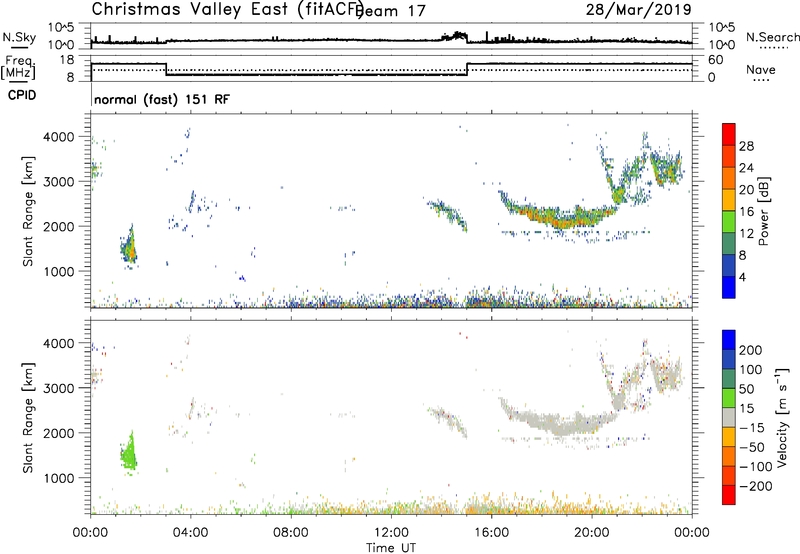
Task: Click the '04:00' time tick label
Action: pos(190,533)
